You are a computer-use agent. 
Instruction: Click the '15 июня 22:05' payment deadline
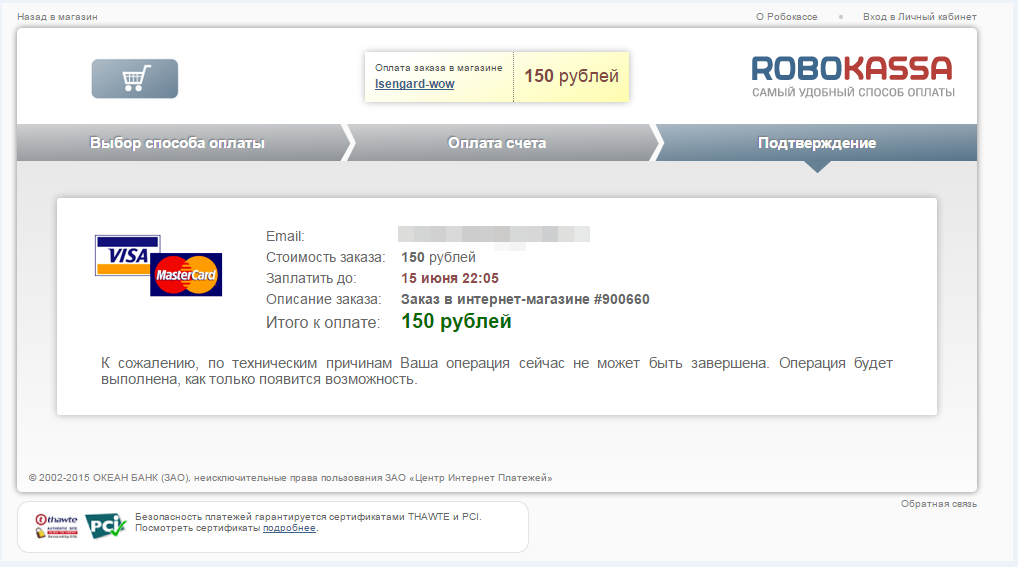(x=449, y=278)
